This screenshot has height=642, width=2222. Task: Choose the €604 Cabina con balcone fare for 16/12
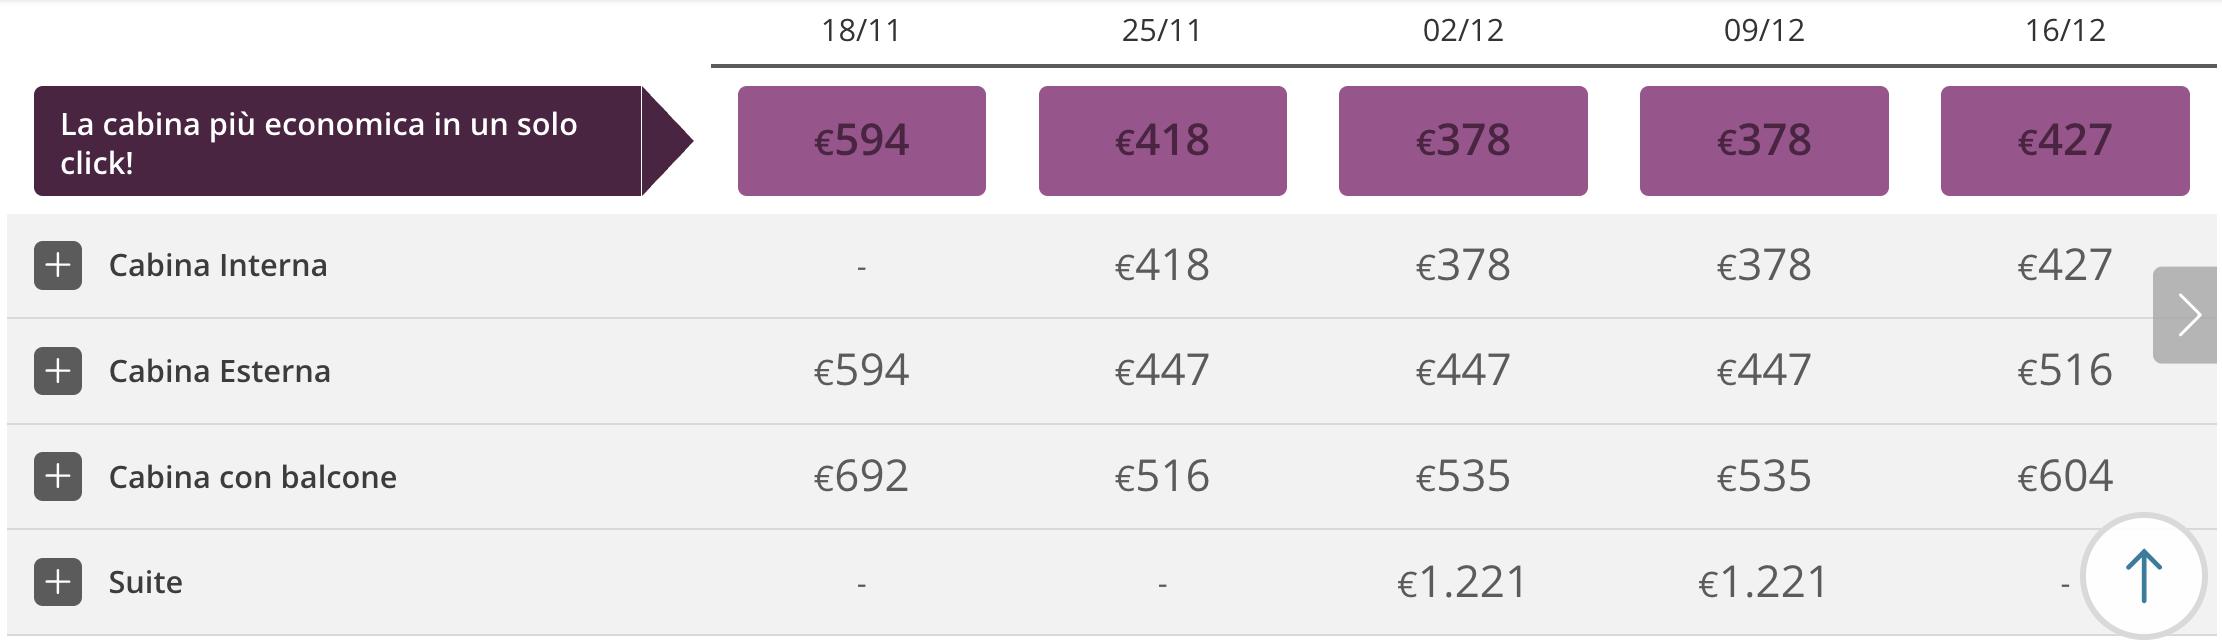pos(2064,475)
